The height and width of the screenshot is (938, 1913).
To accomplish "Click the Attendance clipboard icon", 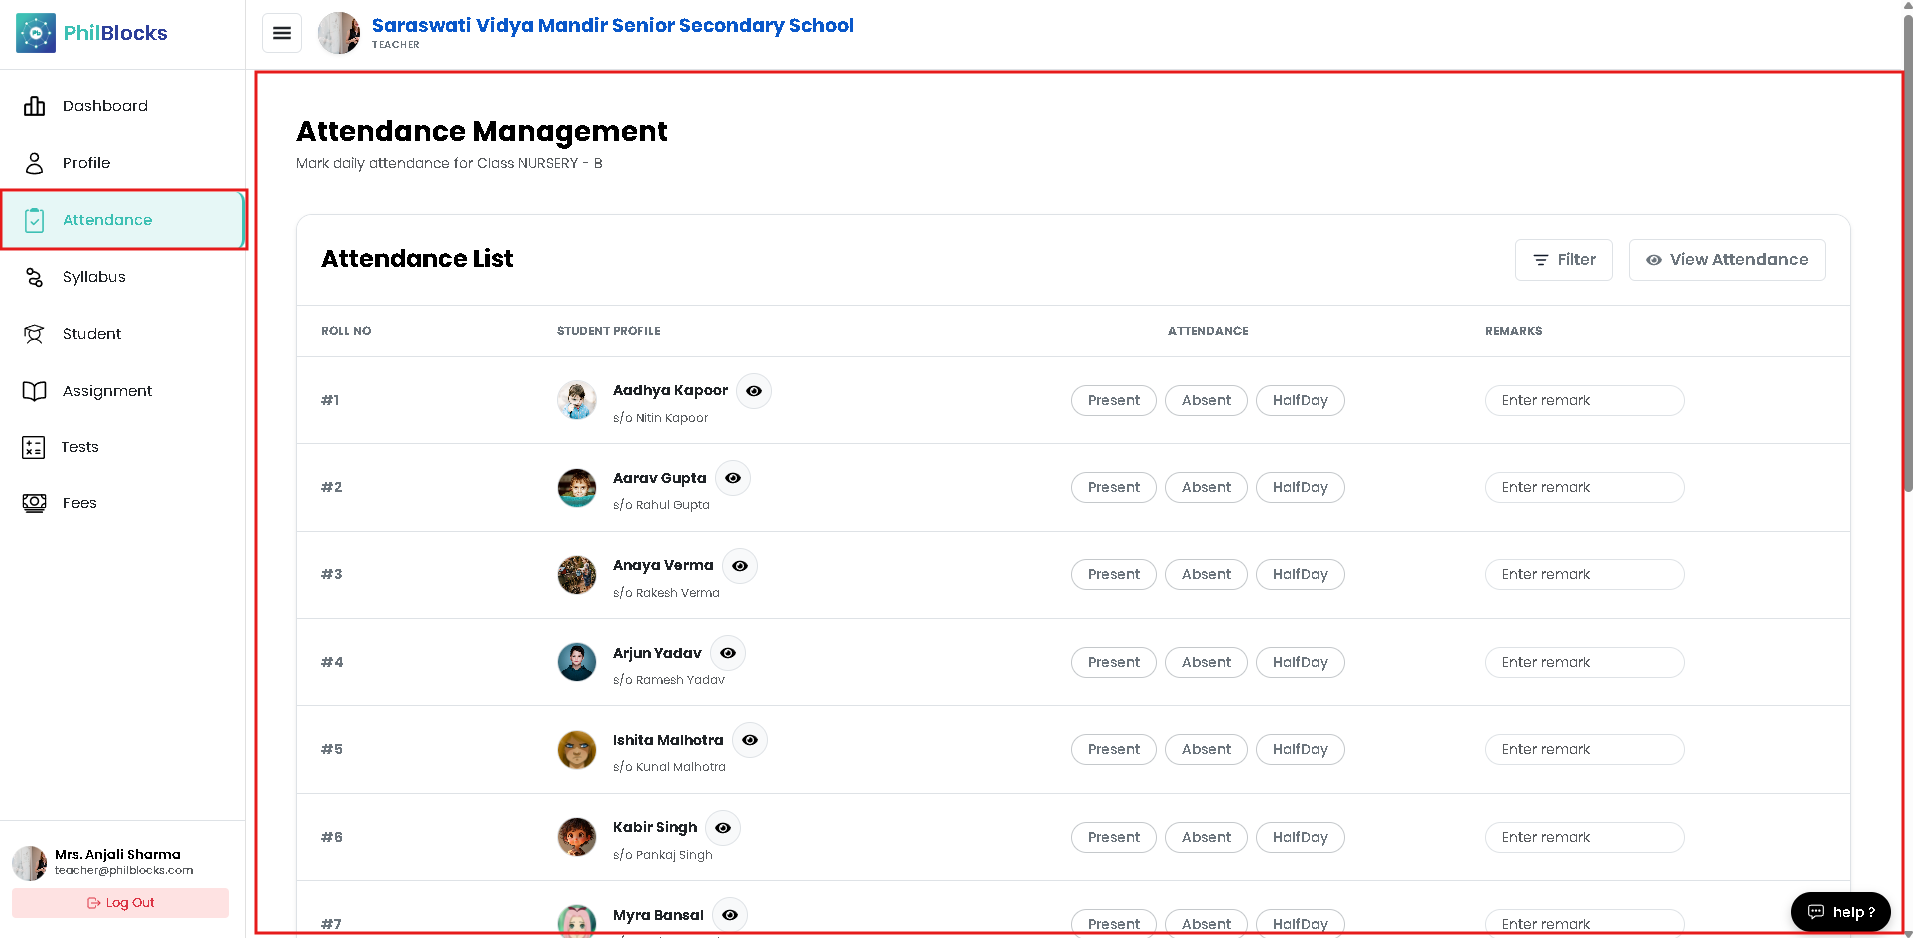I will (35, 220).
